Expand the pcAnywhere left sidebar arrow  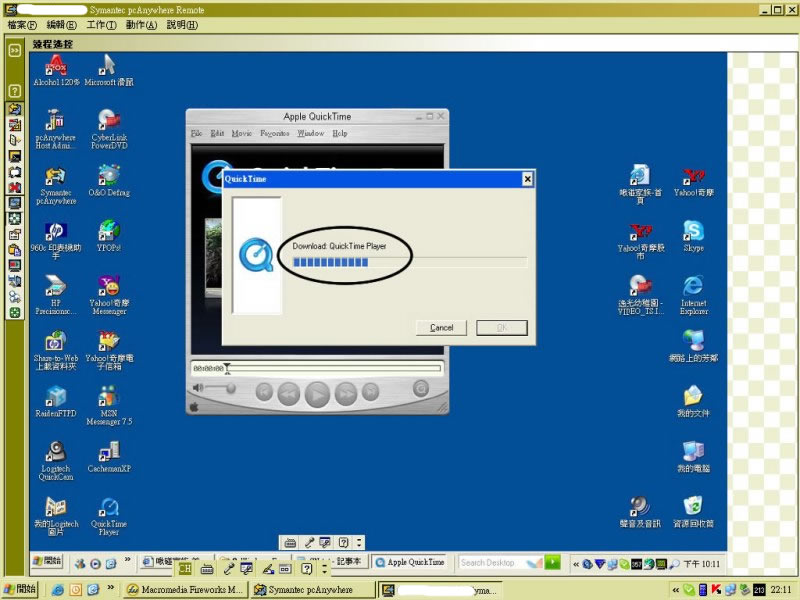[x=14, y=50]
